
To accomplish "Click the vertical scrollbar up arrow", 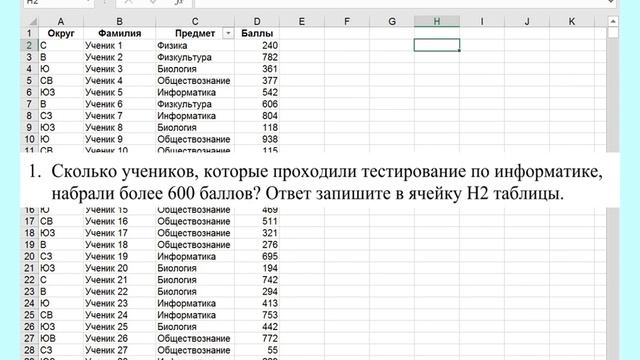I will [x=613, y=21].
